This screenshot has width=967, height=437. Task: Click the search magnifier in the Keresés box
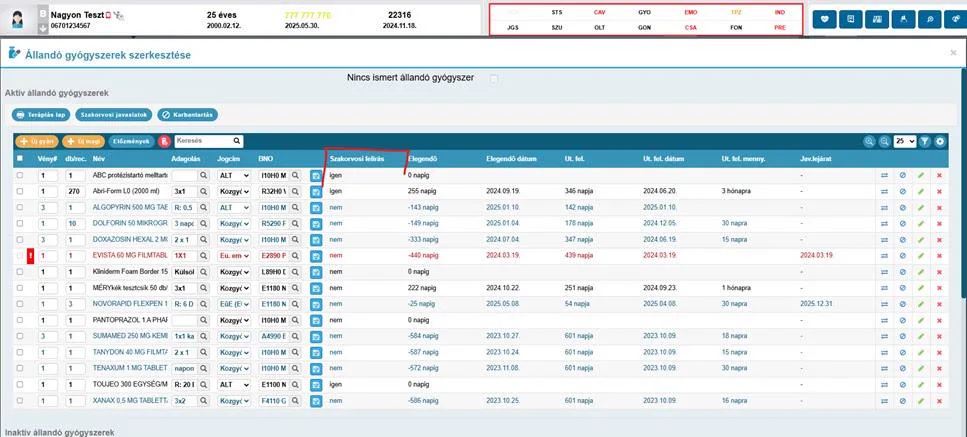236,141
